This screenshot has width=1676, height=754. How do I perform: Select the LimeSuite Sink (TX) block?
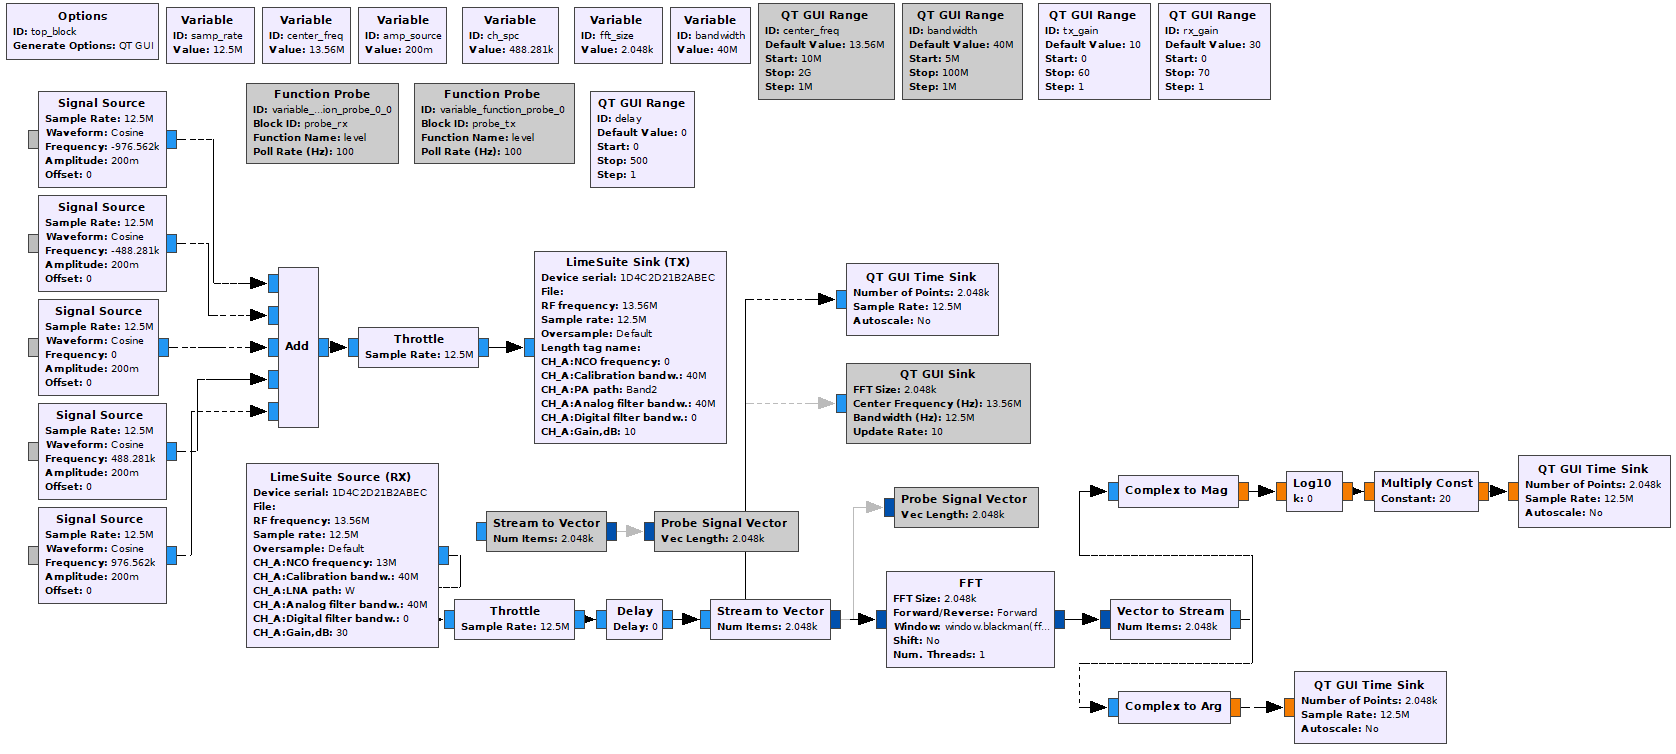(630, 348)
